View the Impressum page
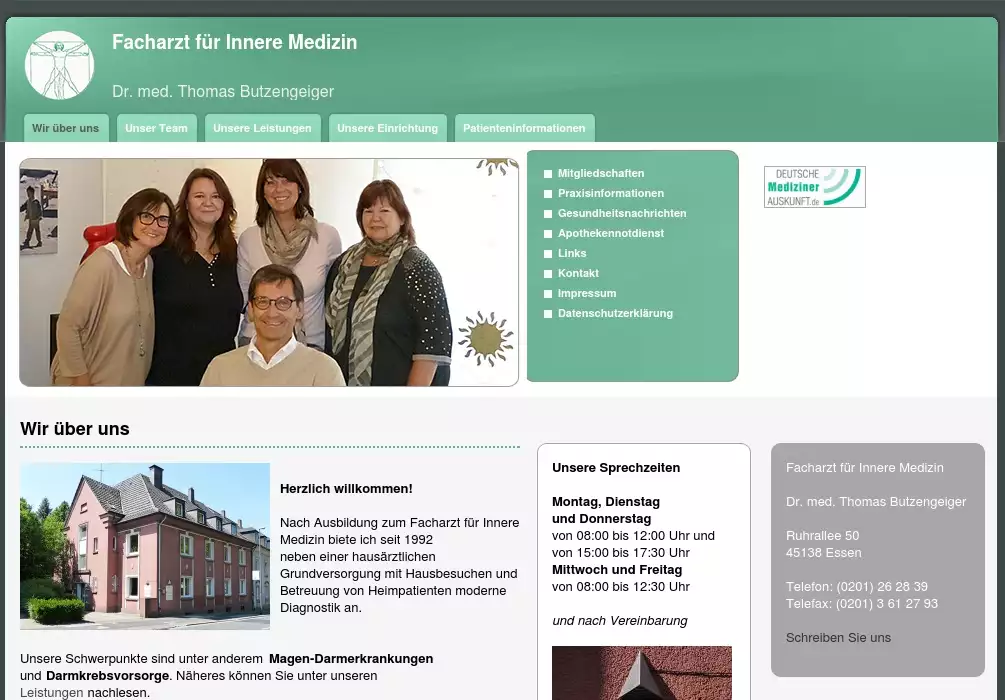This screenshot has height=700, width=1005. point(587,293)
